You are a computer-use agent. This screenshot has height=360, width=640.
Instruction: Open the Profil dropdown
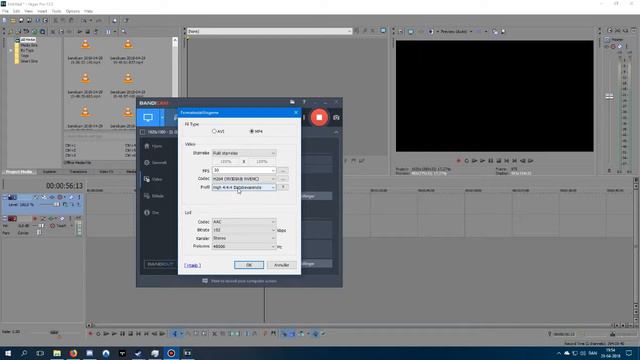click(244, 187)
